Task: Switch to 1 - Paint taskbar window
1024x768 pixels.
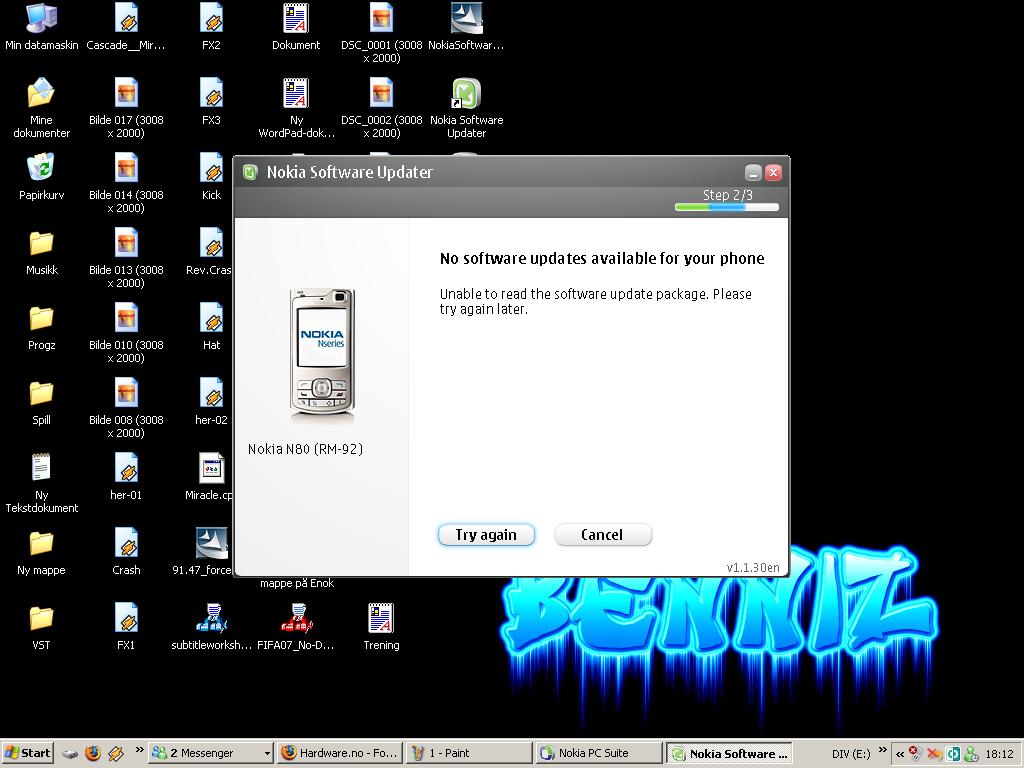Action: (x=468, y=753)
